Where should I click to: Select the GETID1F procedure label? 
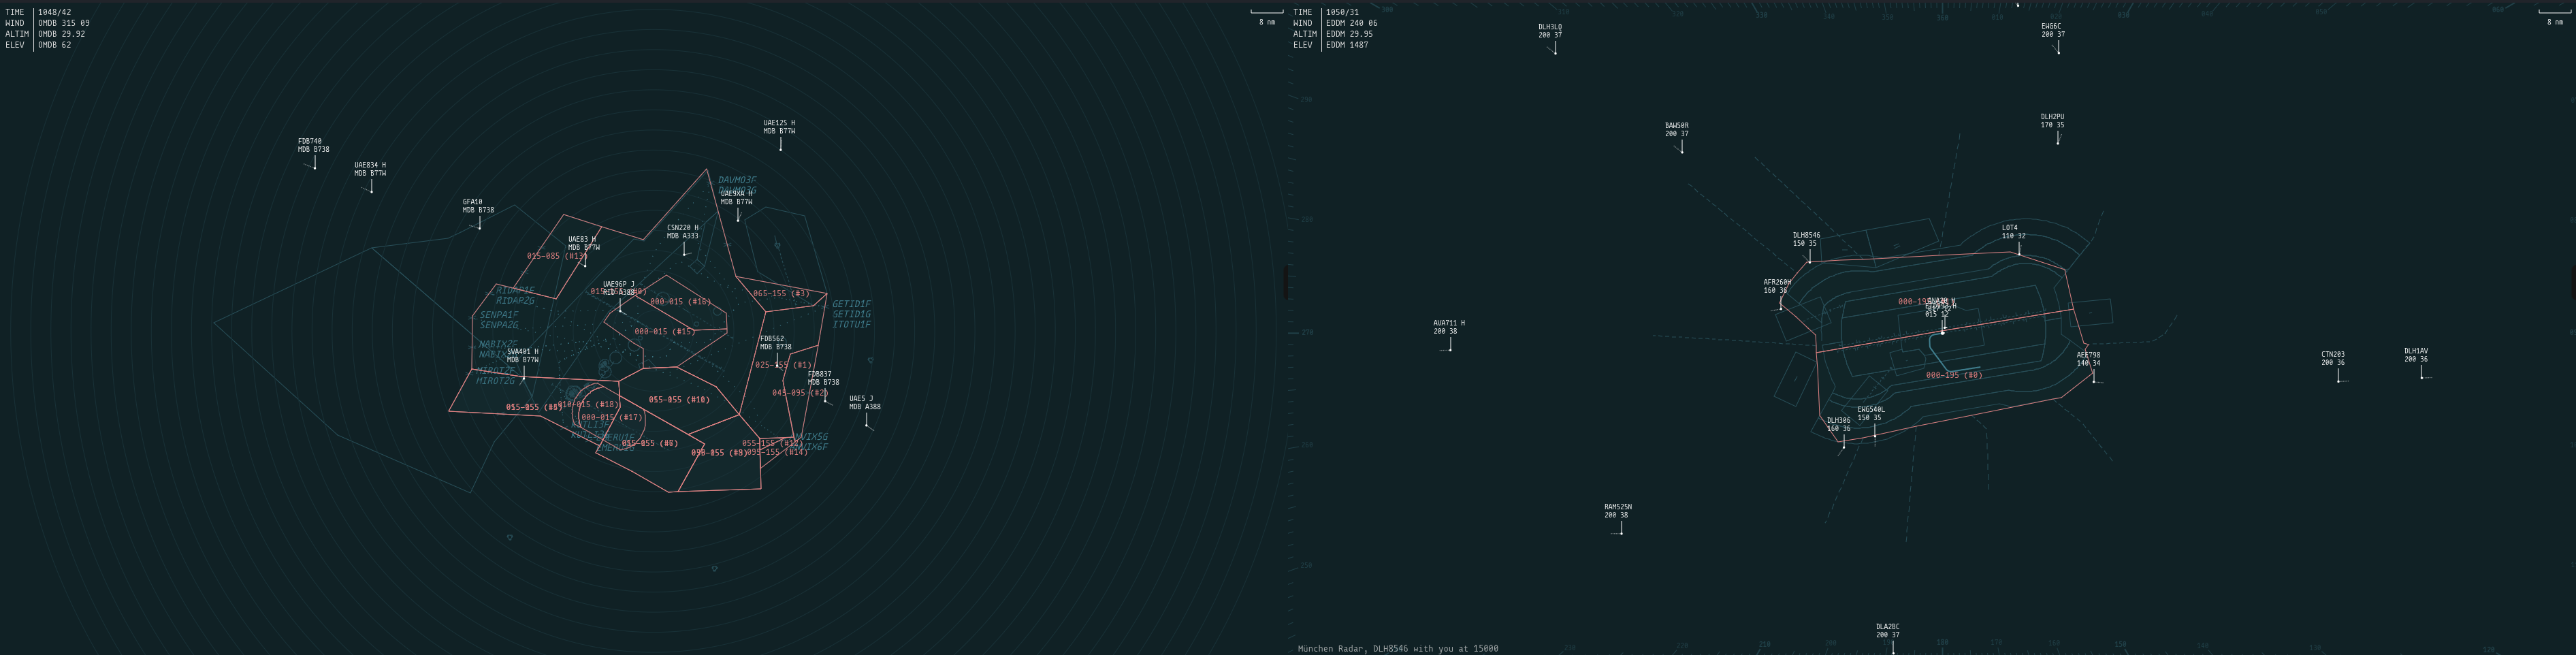852,304
